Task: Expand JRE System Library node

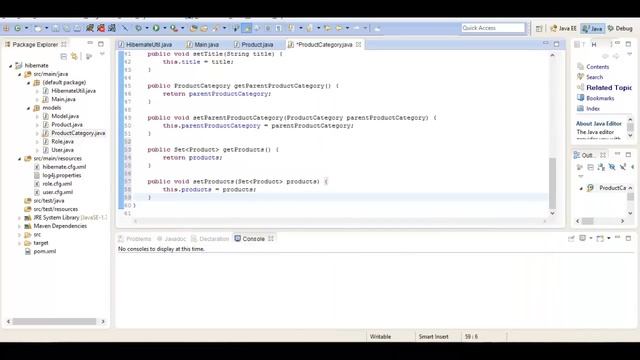Action: [20, 218]
